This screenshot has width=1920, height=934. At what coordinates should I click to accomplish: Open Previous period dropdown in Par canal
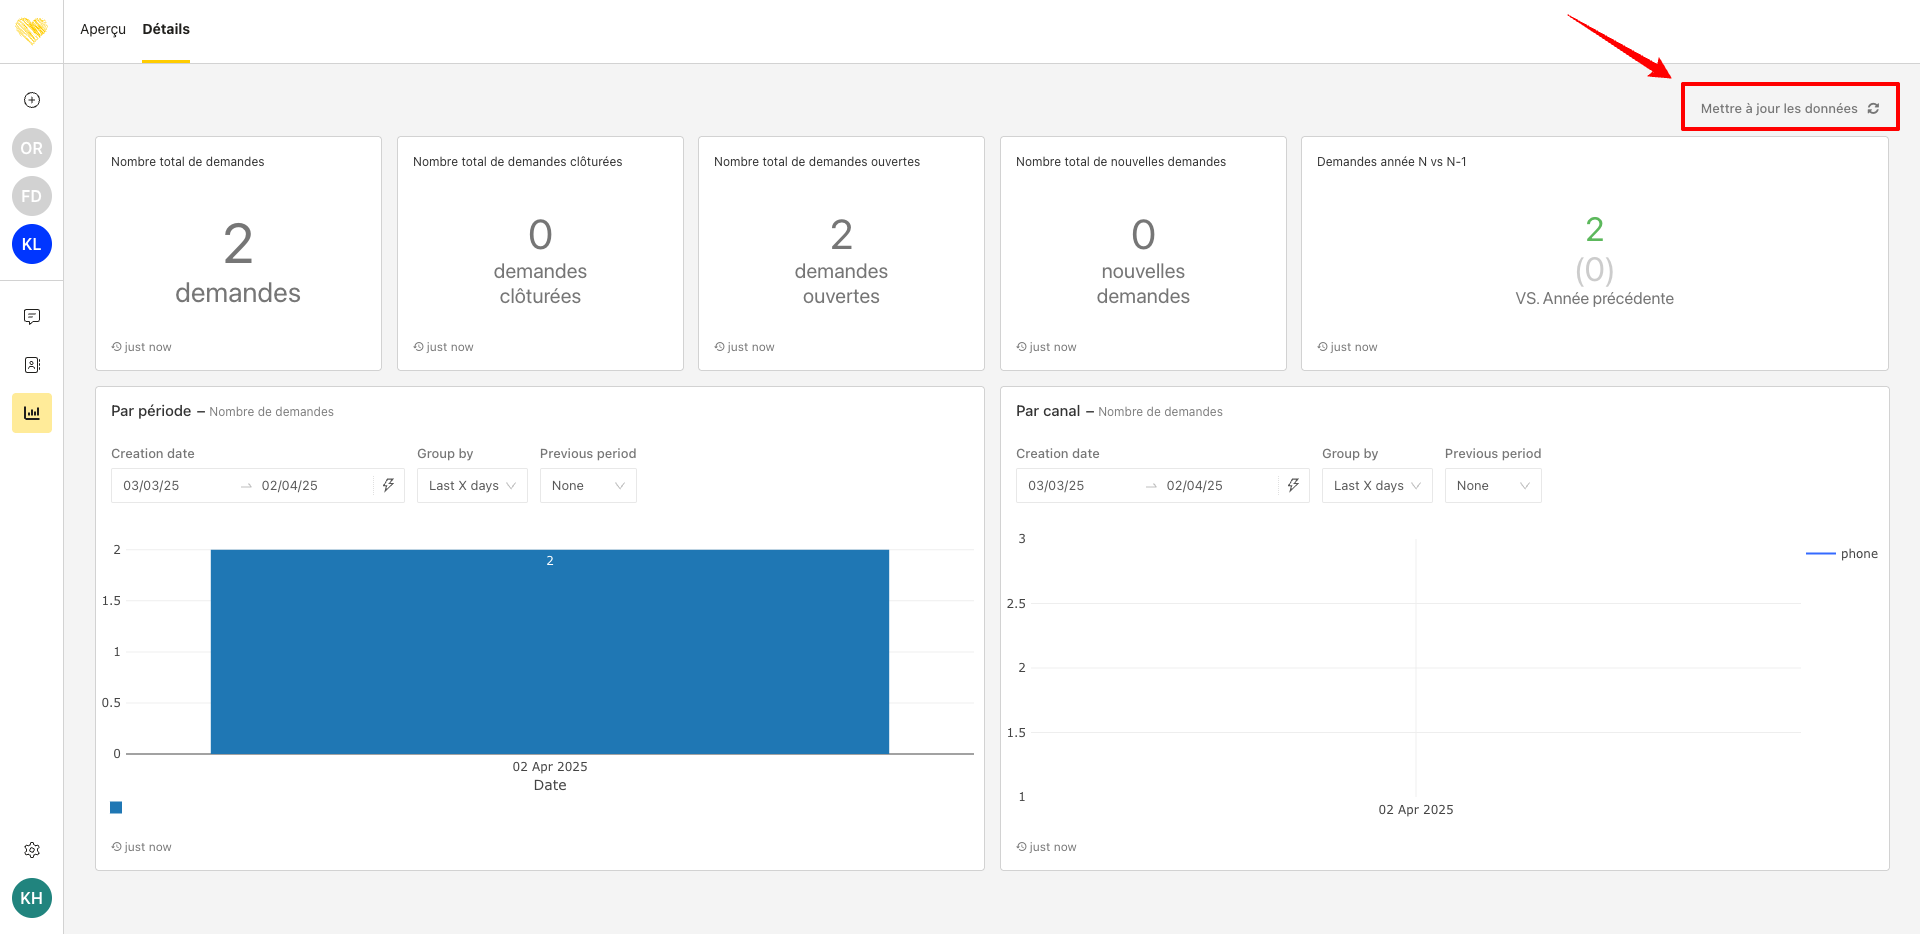click(1493, 486)
